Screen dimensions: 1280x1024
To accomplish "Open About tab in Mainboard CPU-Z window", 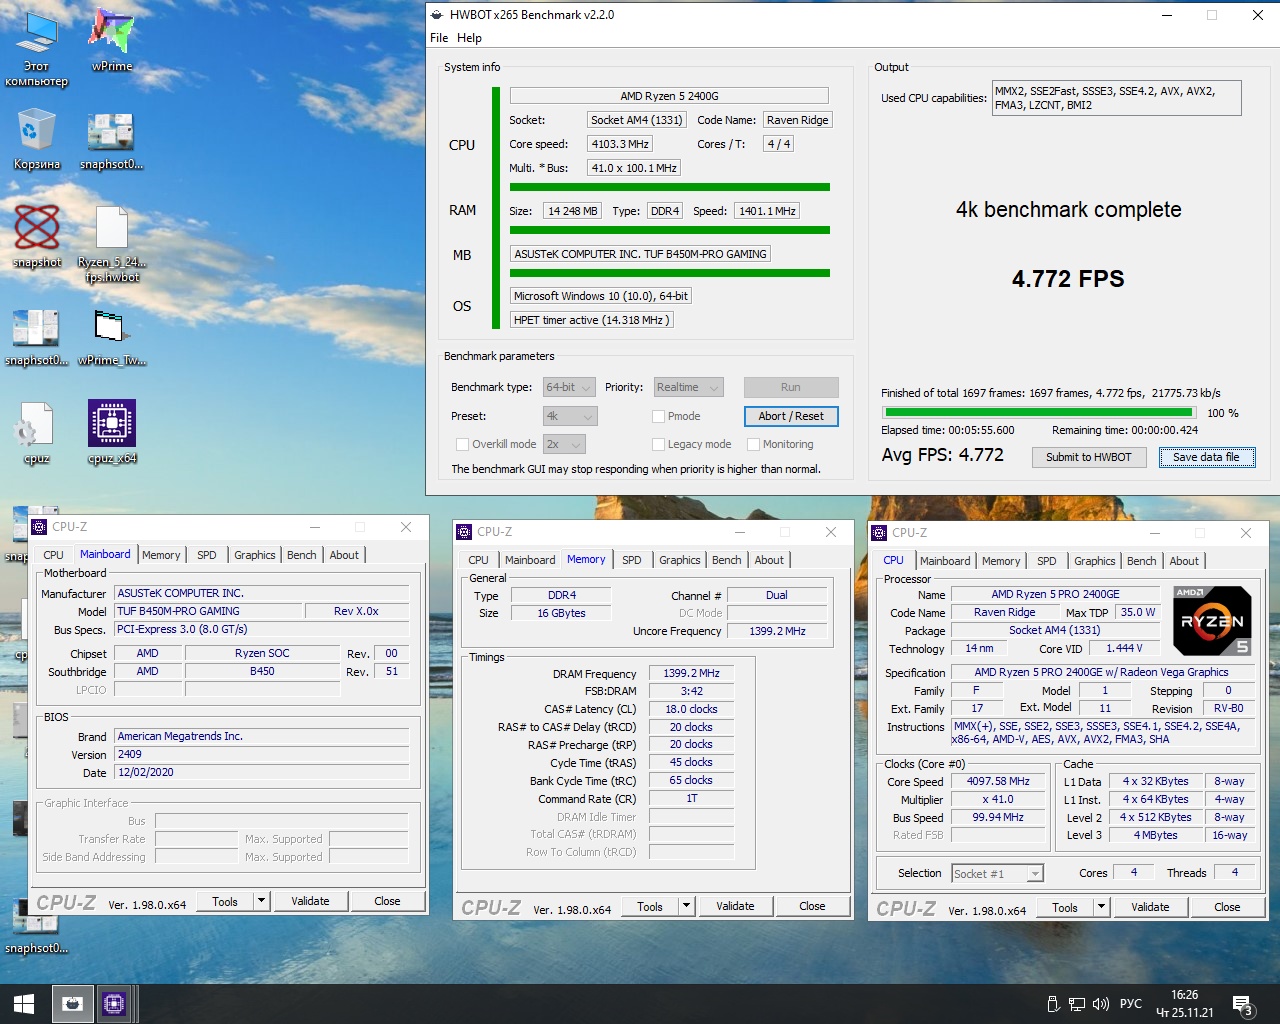I will [344, 555].
